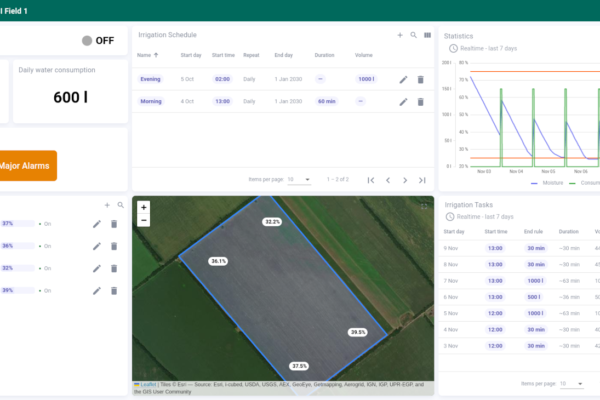
Task: Sort schedule by Name column
Action: click(143, 55)
